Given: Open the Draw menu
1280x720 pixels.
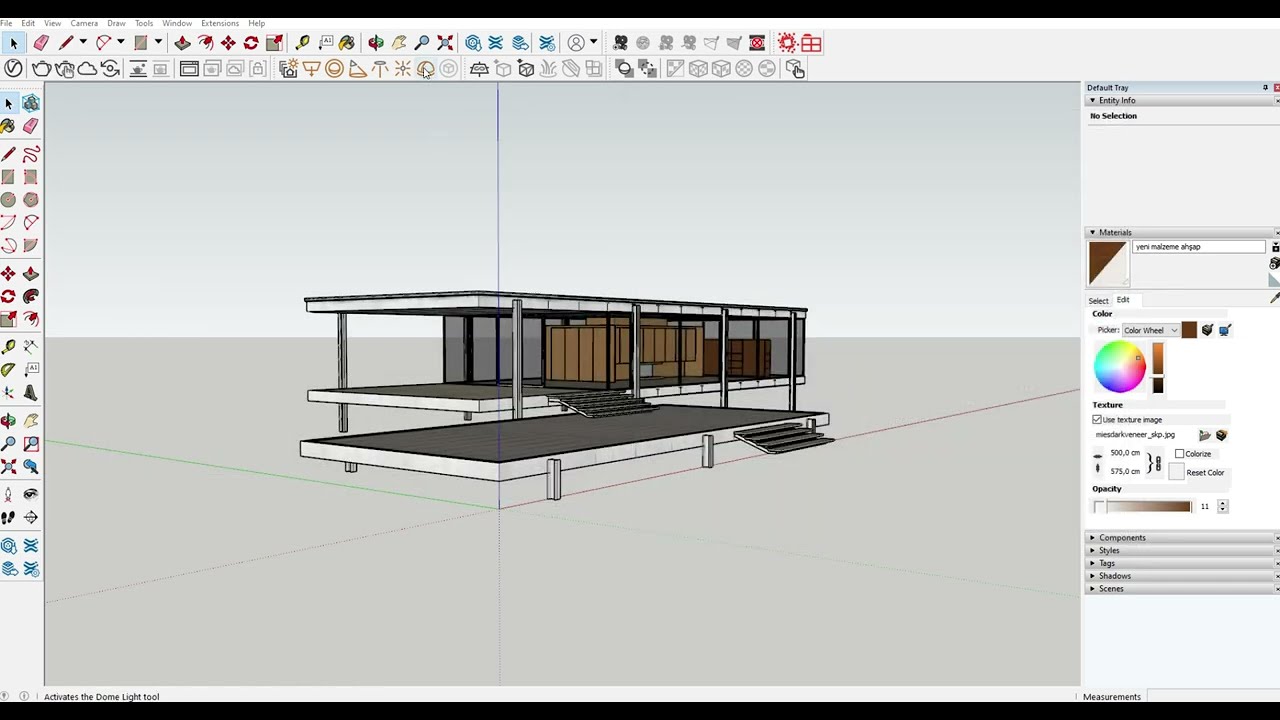Looking at the screenshot, I should 116,23.
